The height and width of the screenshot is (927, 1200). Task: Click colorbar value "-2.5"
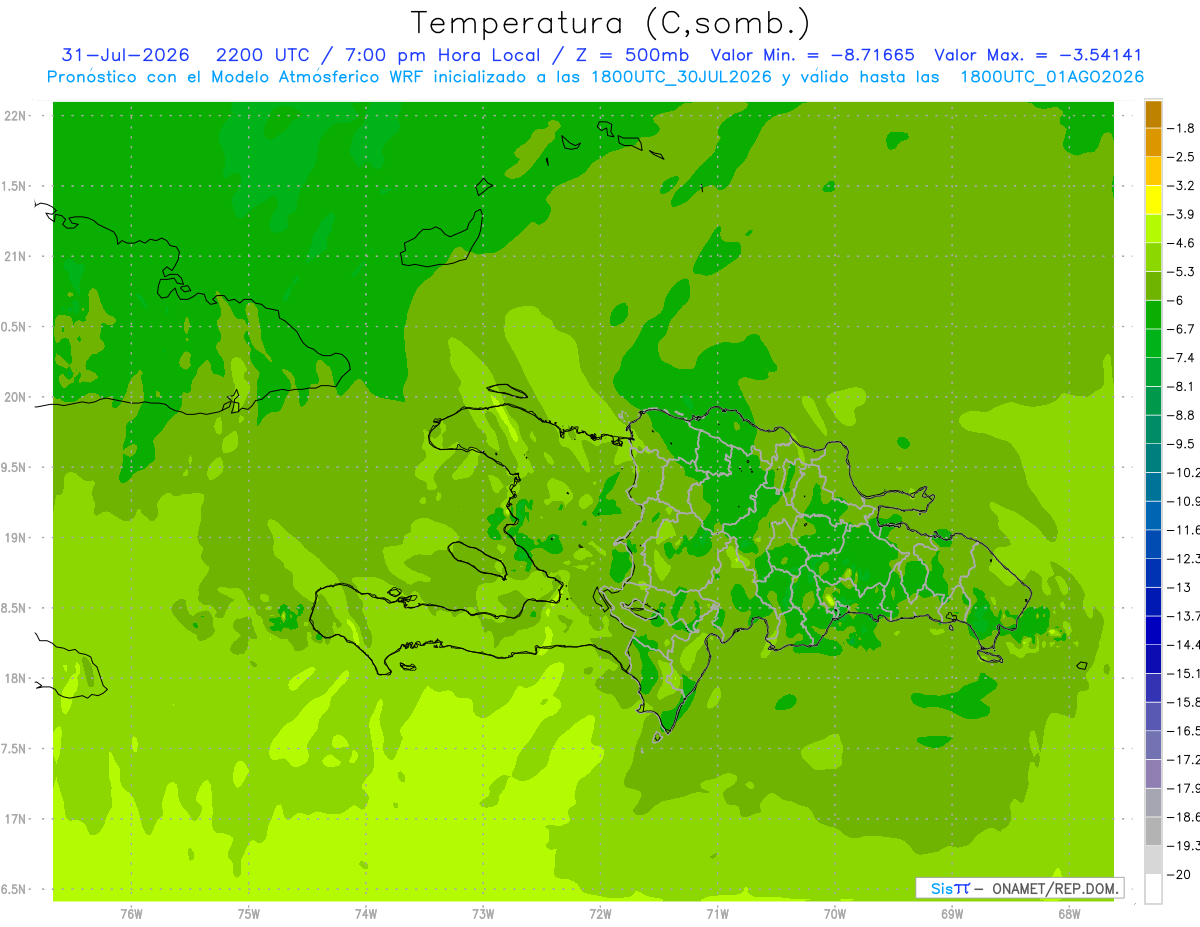tap(1181, 157)
